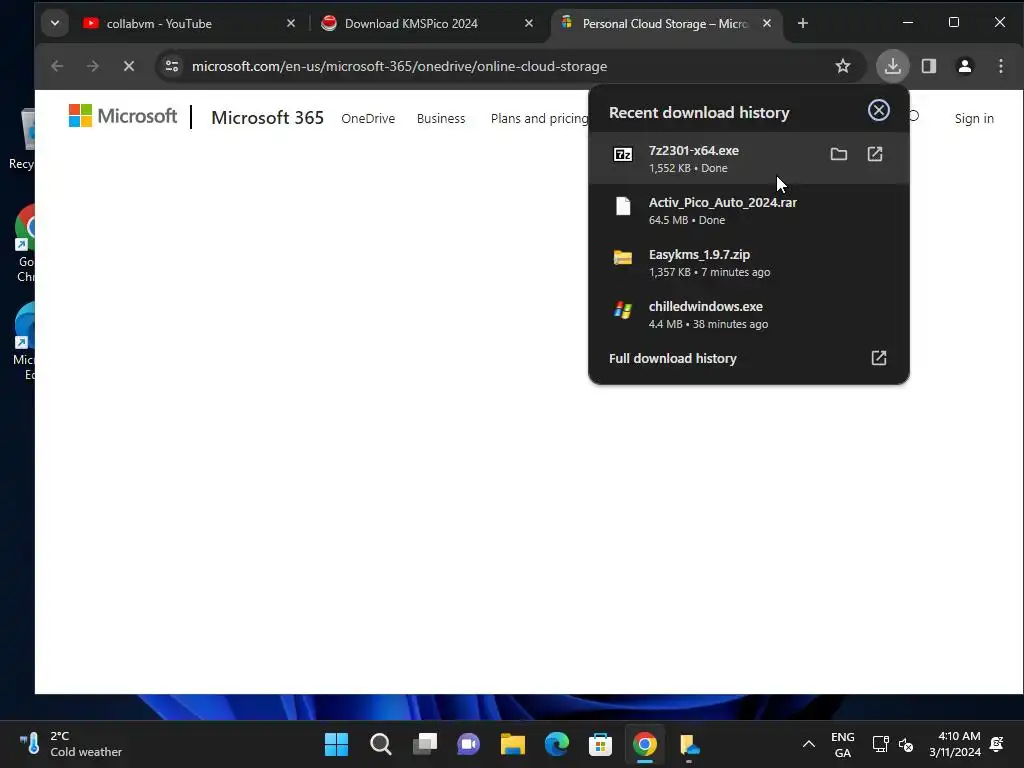This screenshot has width=1024, height=768.
Task: Click the Google Chrome taskbar icon
Action: tap(645, 744)
